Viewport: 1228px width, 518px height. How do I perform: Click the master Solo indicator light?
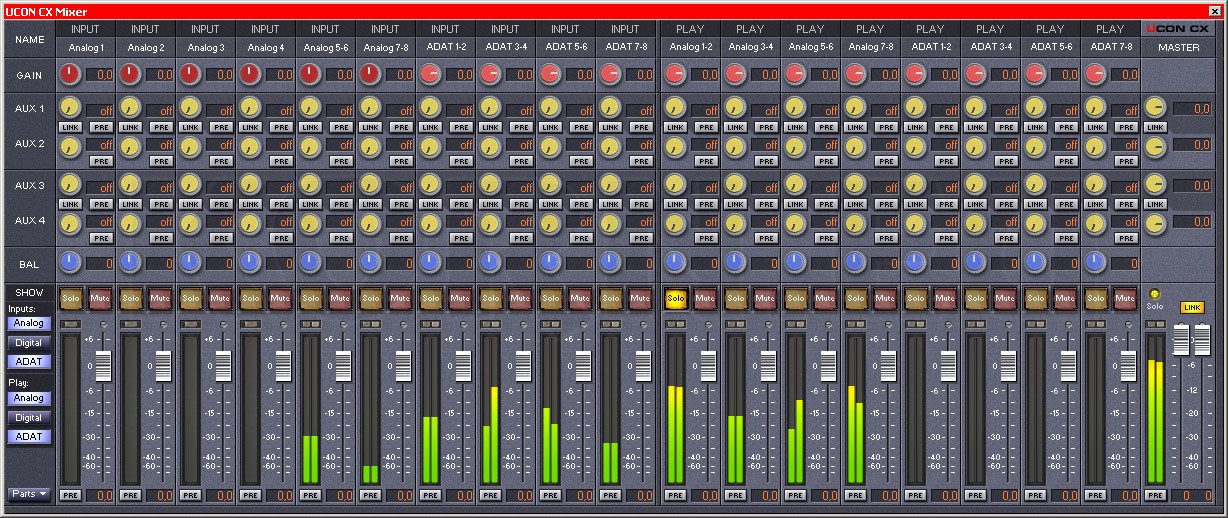click(1155, 295)
